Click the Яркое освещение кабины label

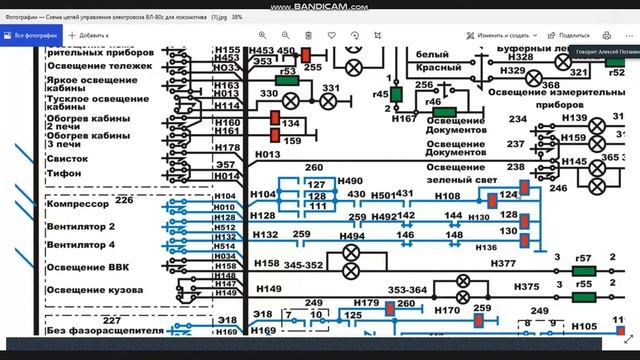click(92, 84)
